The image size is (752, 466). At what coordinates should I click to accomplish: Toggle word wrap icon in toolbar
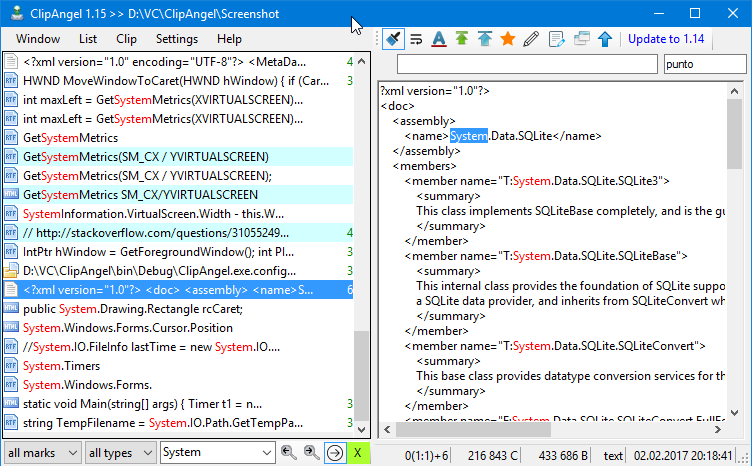point(416,39)
